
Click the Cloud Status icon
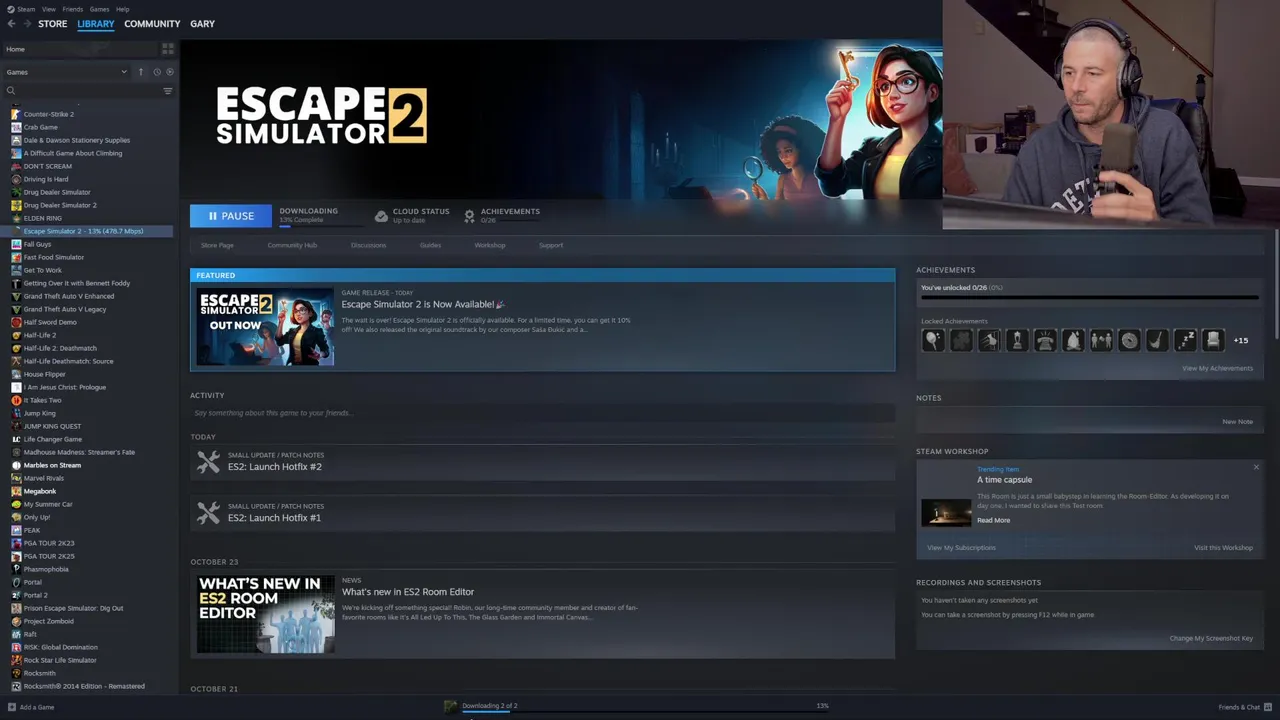381,216
